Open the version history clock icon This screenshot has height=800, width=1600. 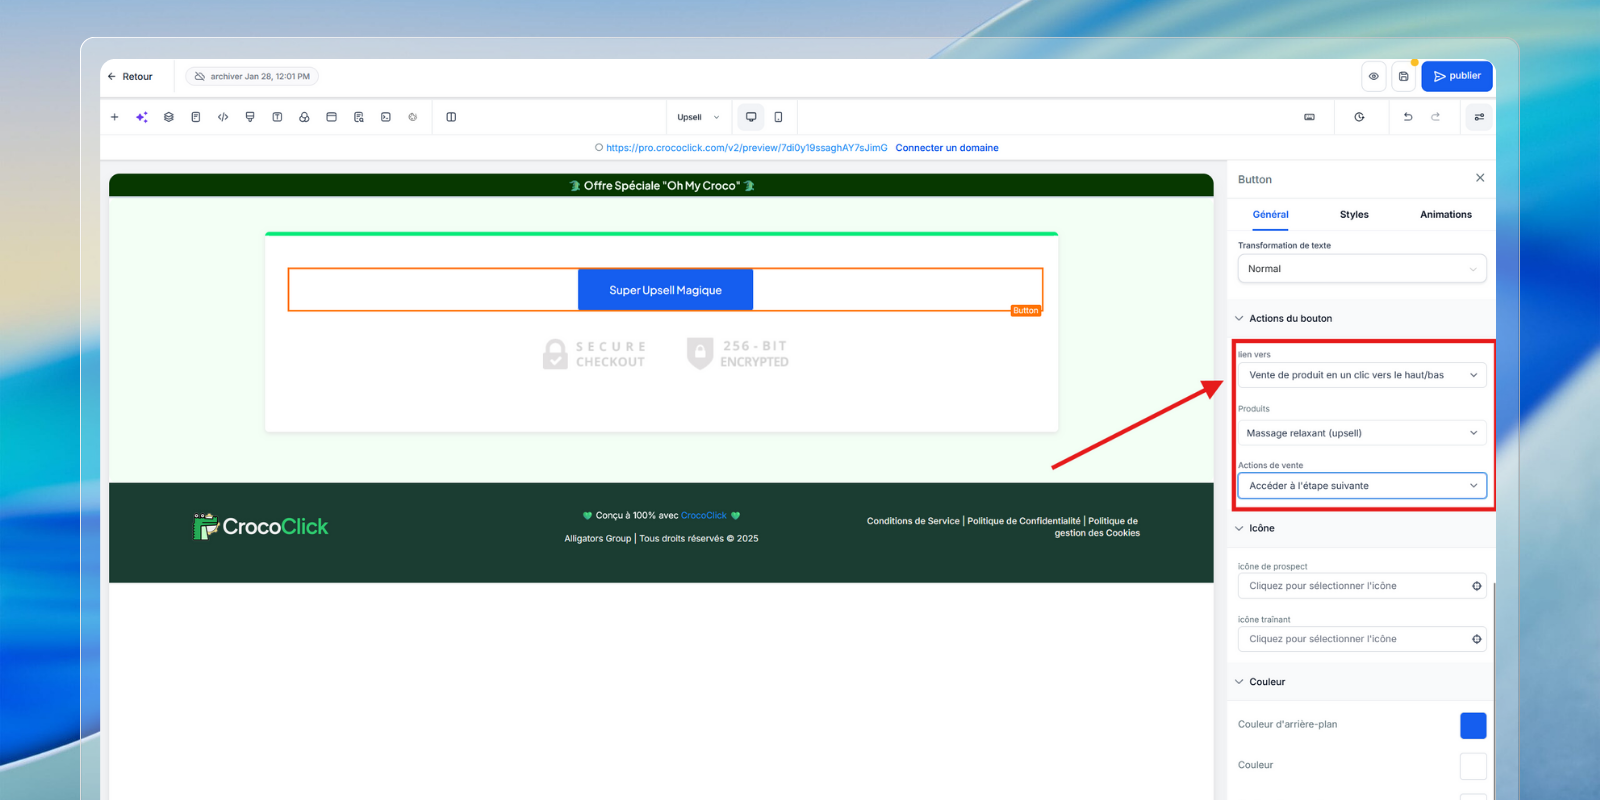click(1359, 117)
